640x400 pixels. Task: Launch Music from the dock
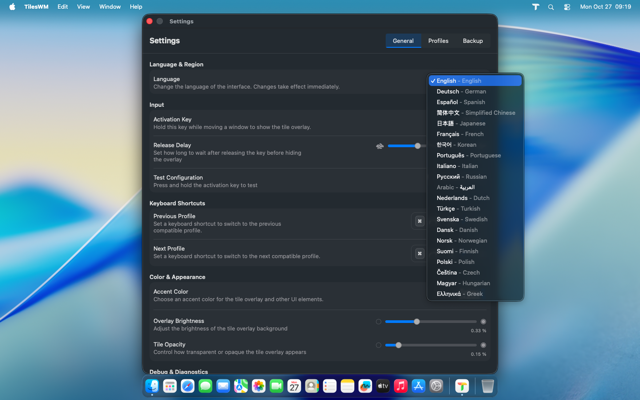tap(400, 386)
